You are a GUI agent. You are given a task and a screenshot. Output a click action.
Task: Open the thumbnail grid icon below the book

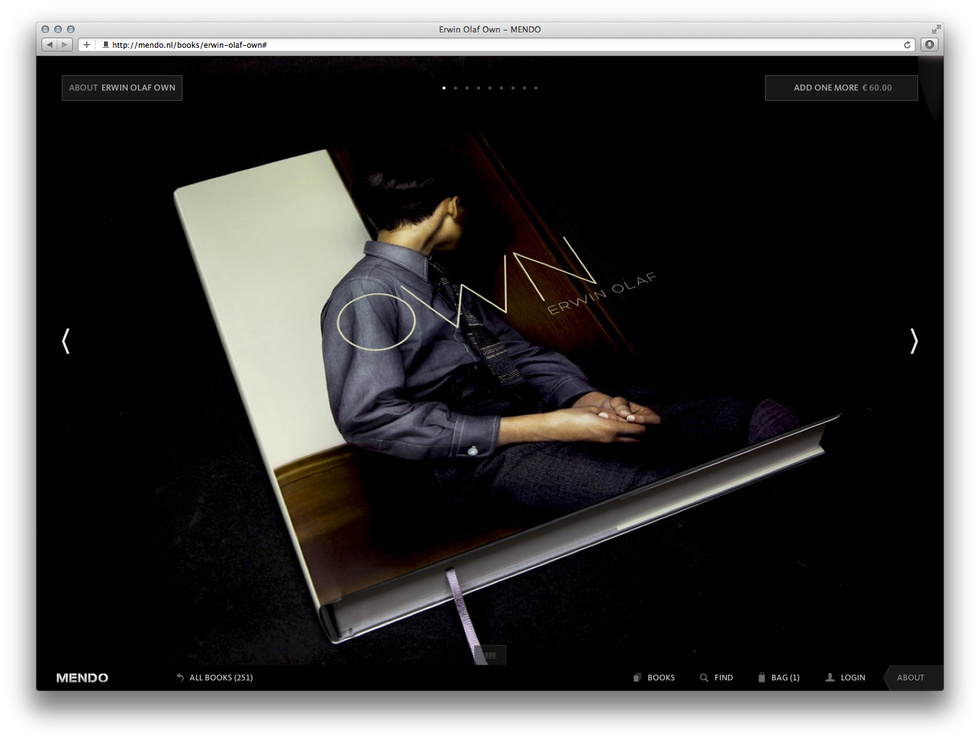pos(490,655)
